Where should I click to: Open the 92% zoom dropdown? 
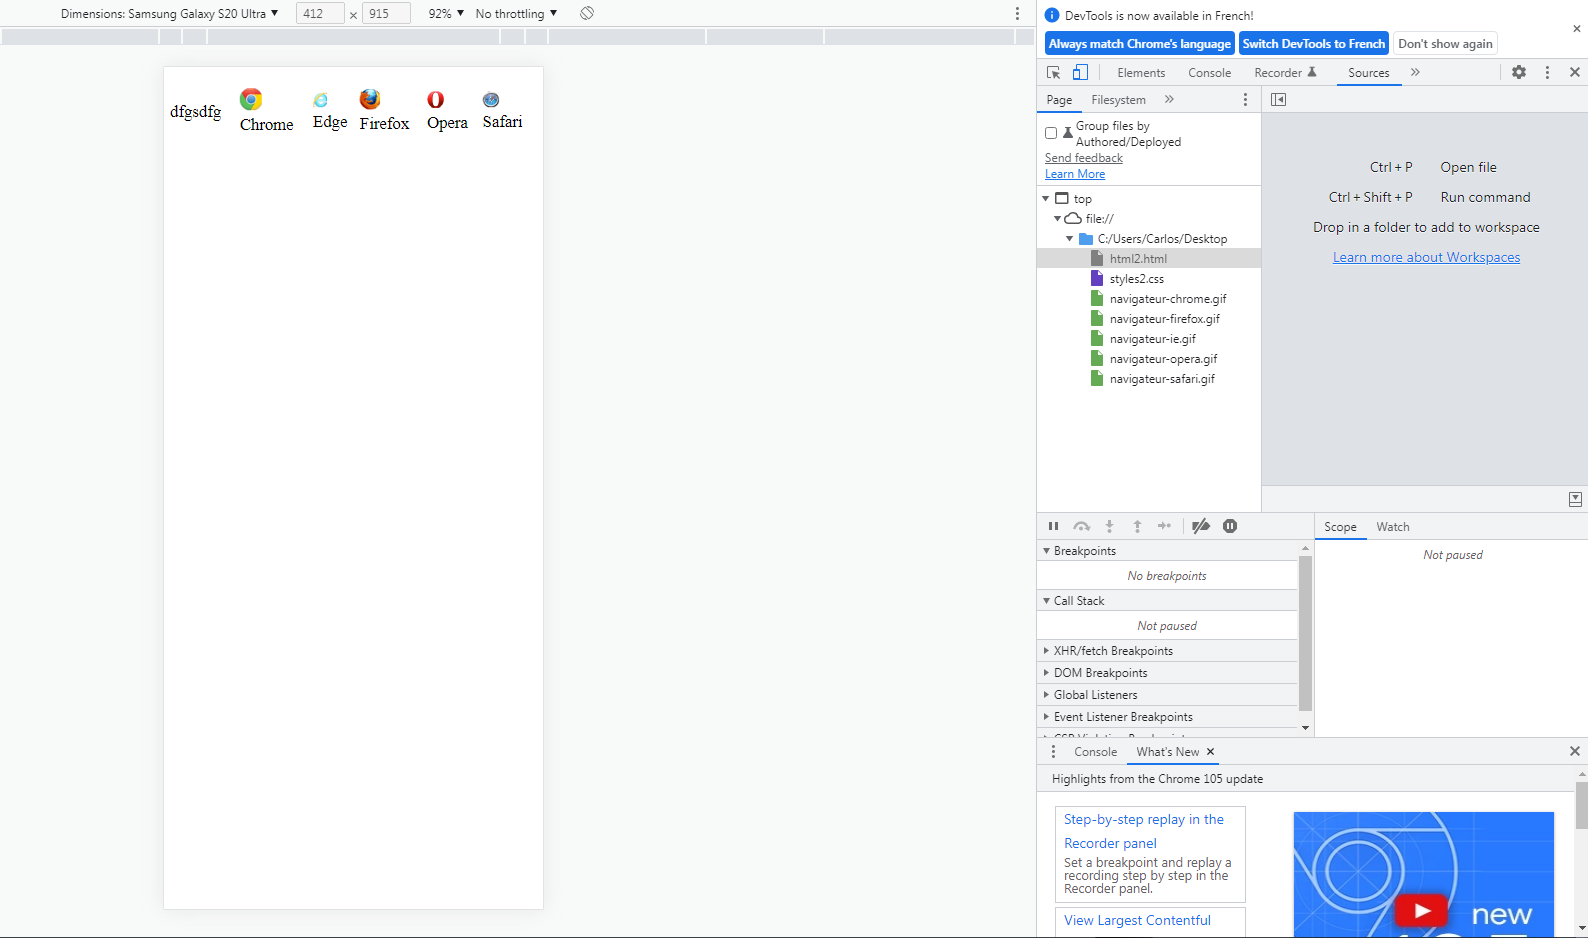pos(446,14)
